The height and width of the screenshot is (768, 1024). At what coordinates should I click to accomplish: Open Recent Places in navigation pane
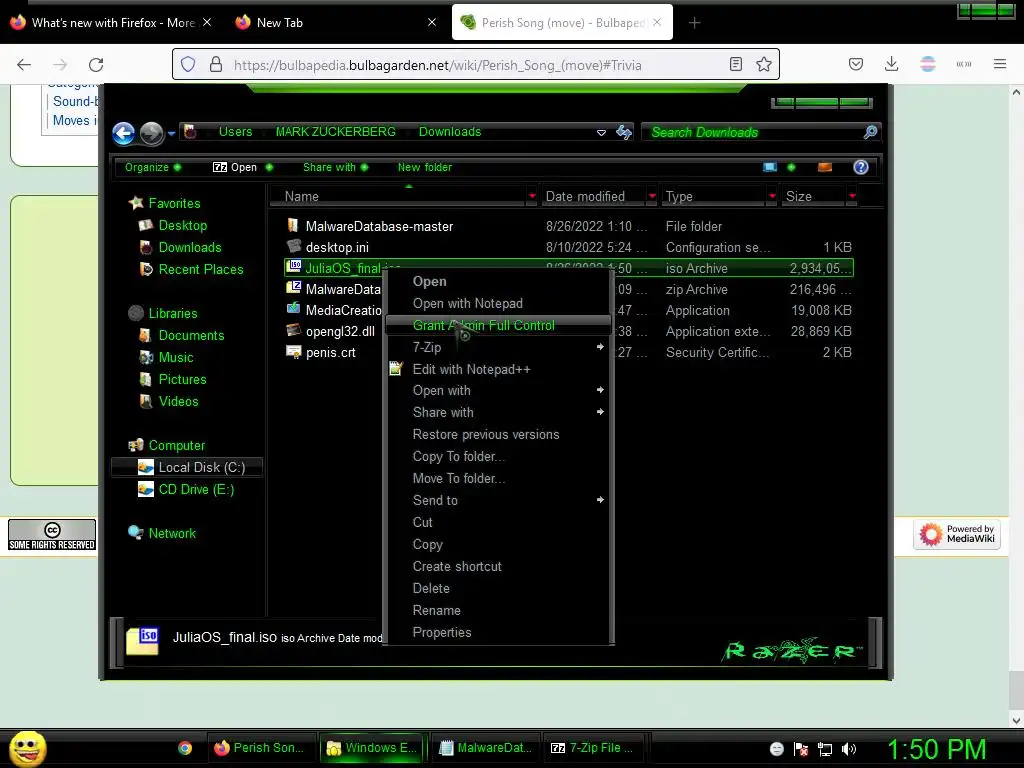(x=200, y=269)
